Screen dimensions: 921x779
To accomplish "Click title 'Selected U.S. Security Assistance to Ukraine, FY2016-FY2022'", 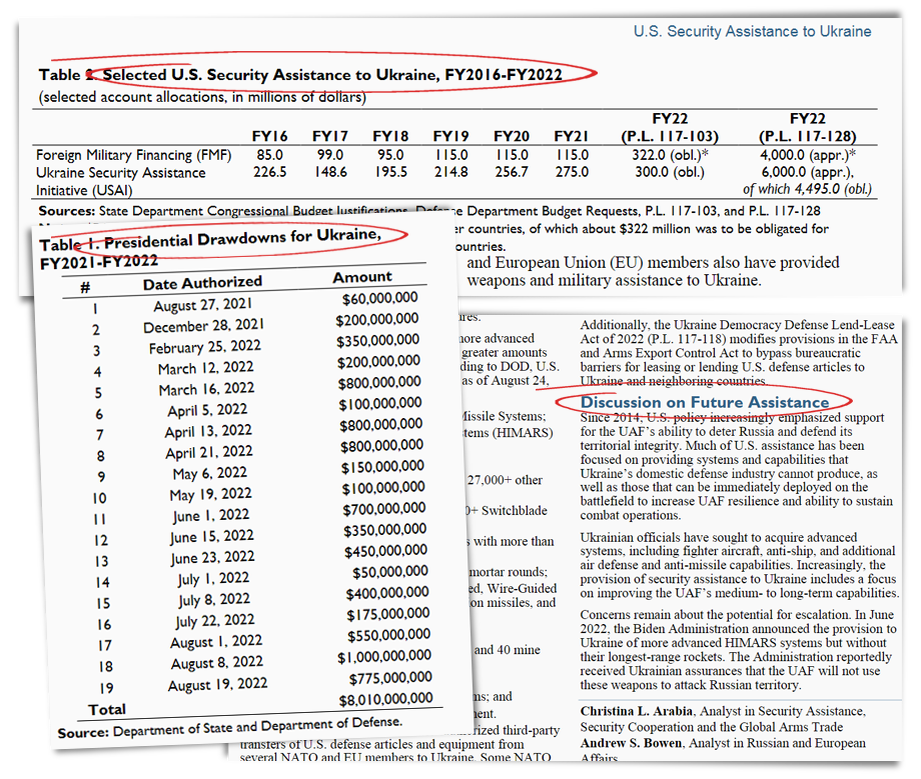I will (332, 75).
